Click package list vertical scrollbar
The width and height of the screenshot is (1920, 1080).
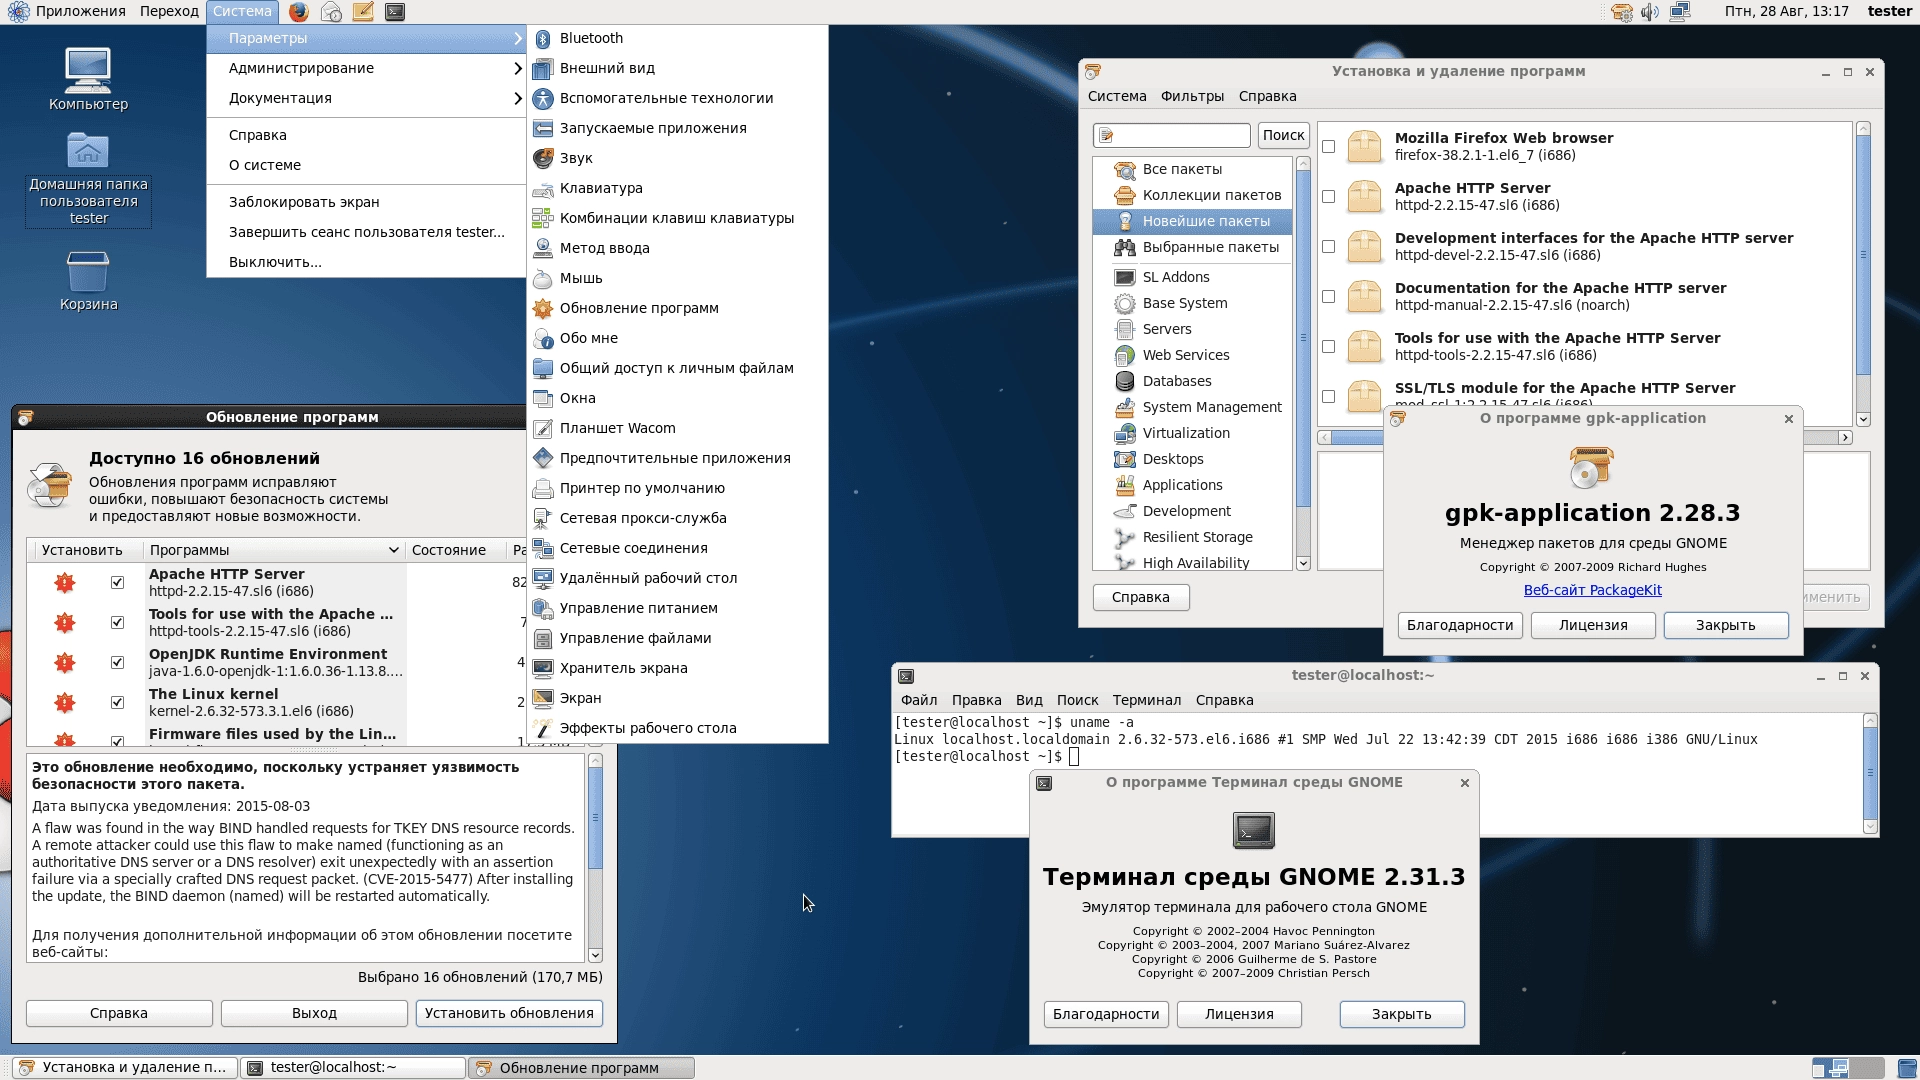tap(1863, 274)
